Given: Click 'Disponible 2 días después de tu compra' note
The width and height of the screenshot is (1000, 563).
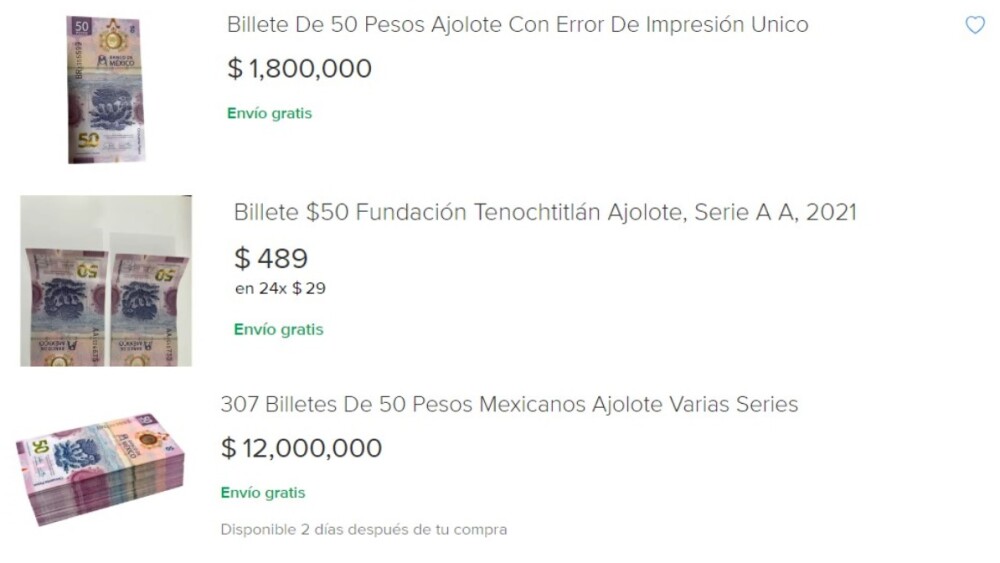Looking at the screenshot, I should [363, 529].
